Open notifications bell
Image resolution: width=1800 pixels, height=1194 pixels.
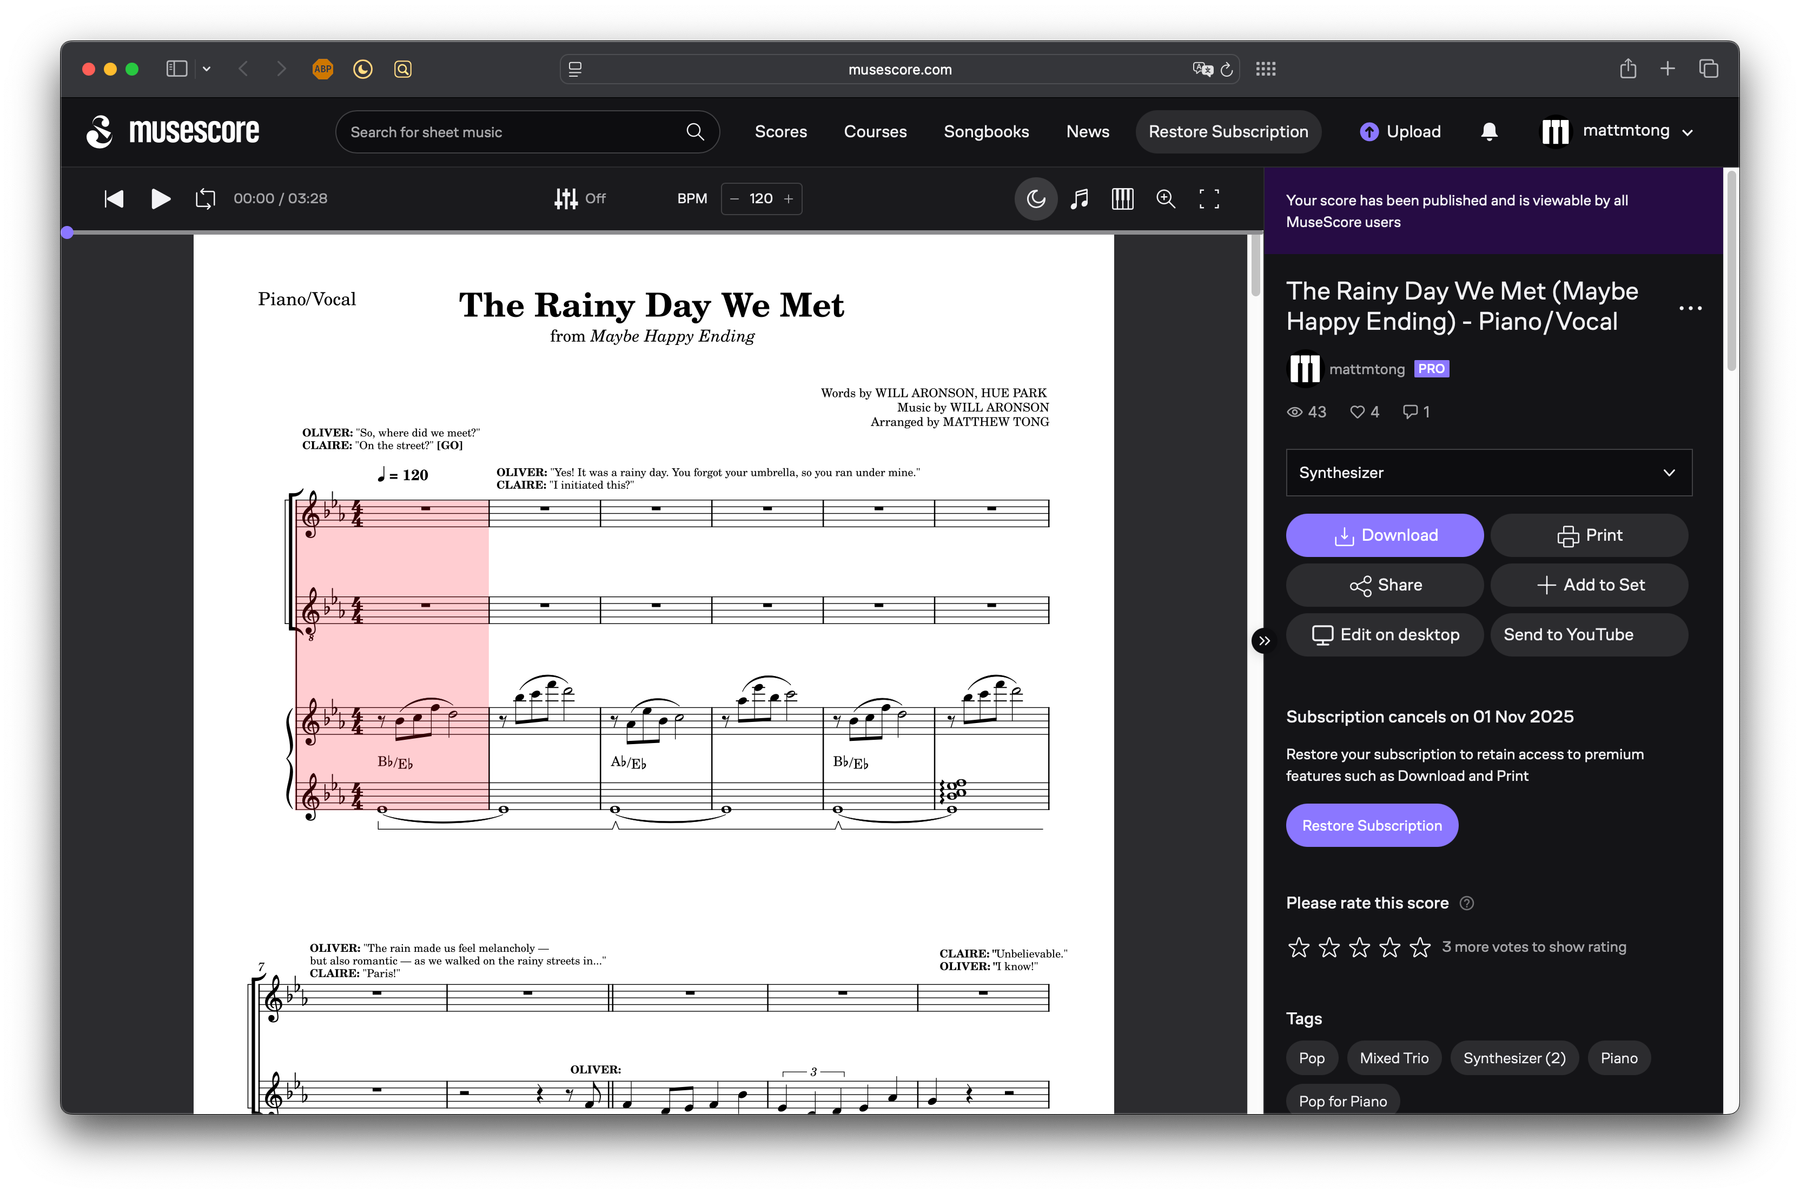(1489, 132)
